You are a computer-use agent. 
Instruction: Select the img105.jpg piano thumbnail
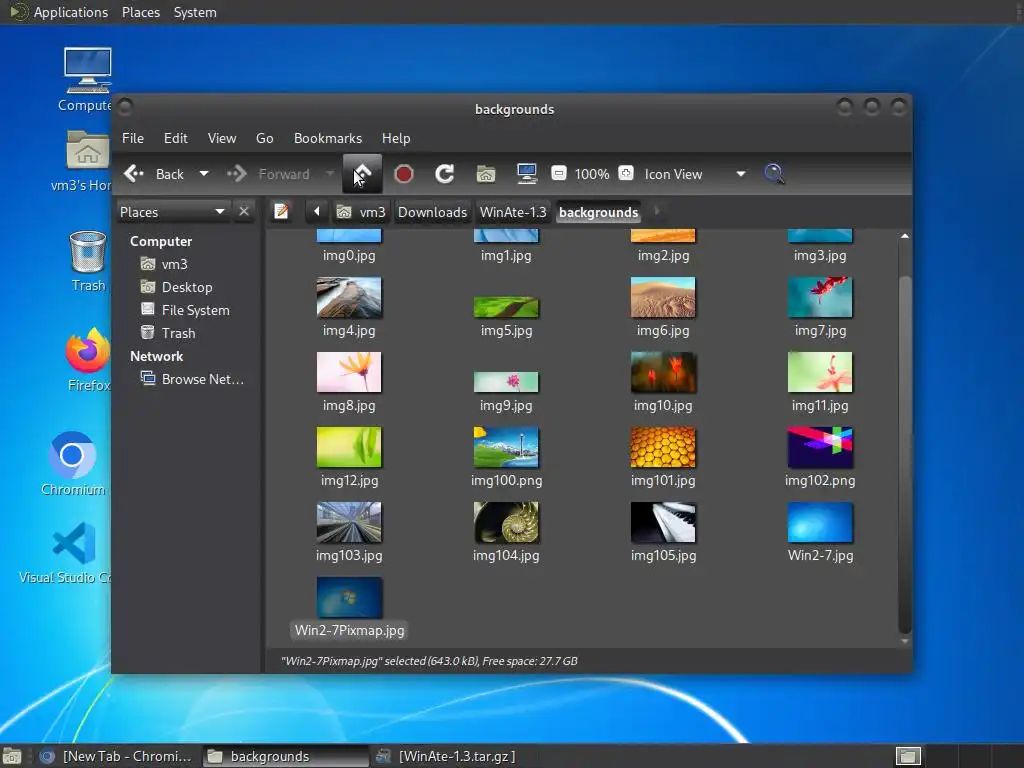663,522
